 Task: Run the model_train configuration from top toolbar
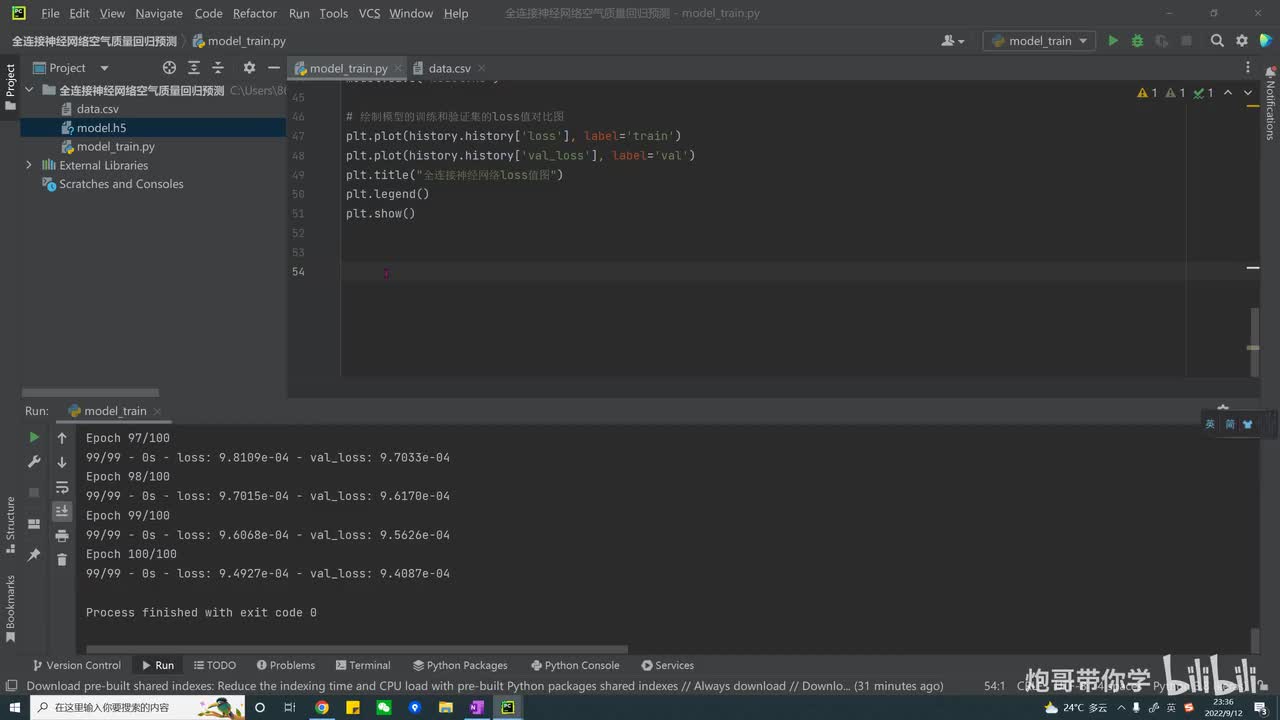click(x=1113, y=41)
